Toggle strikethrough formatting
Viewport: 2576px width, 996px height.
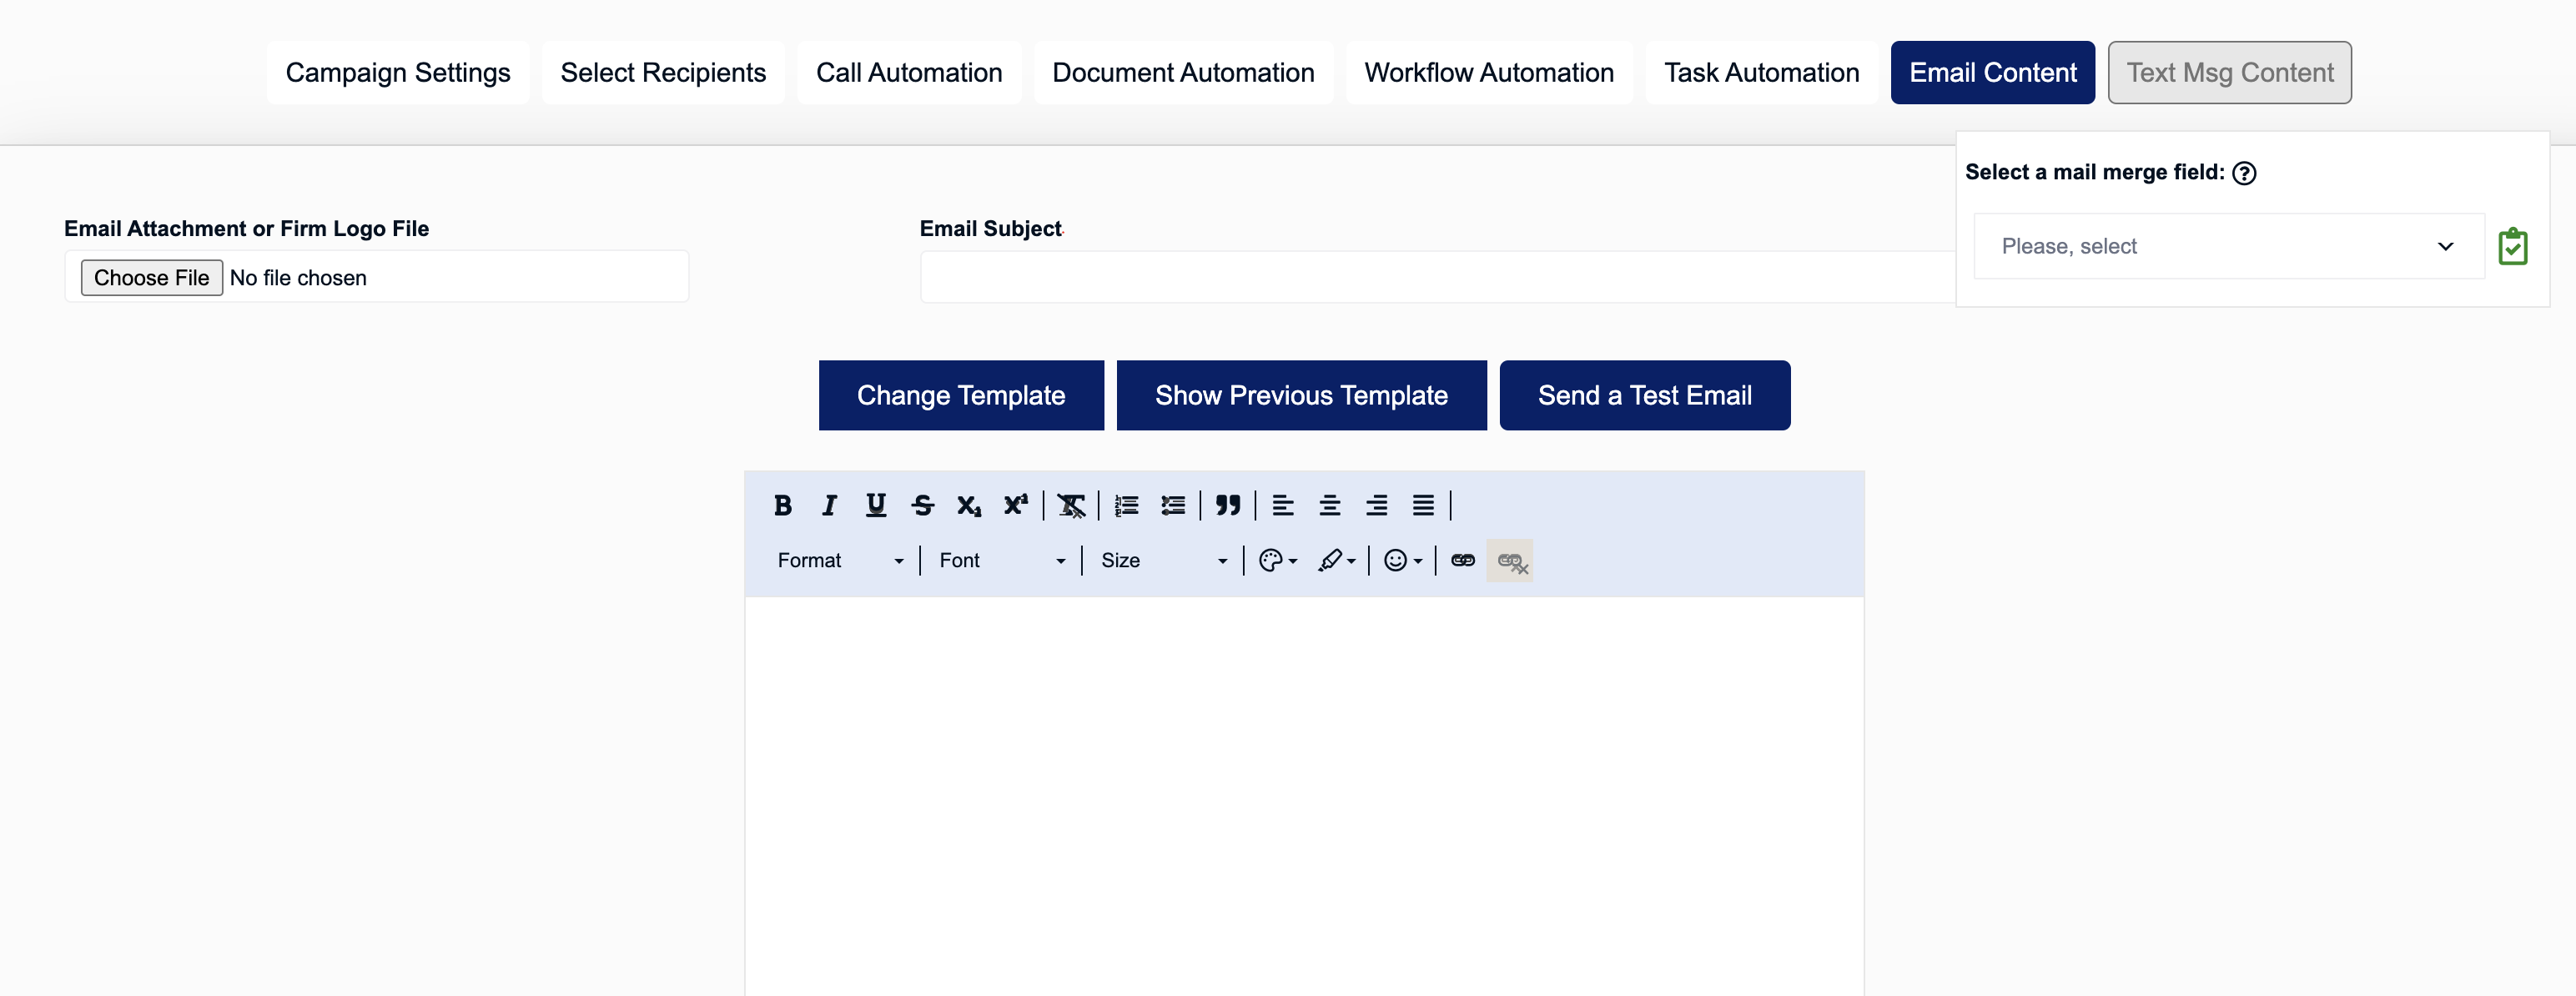922,506
